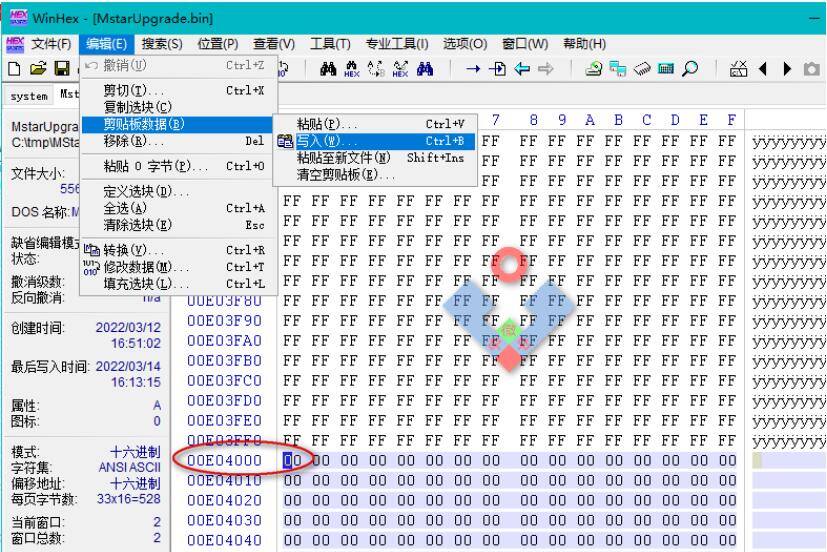This screenshot has height=552, width=827.
Task: Open the 查看(V) menu
Action: tap(274, 44)
